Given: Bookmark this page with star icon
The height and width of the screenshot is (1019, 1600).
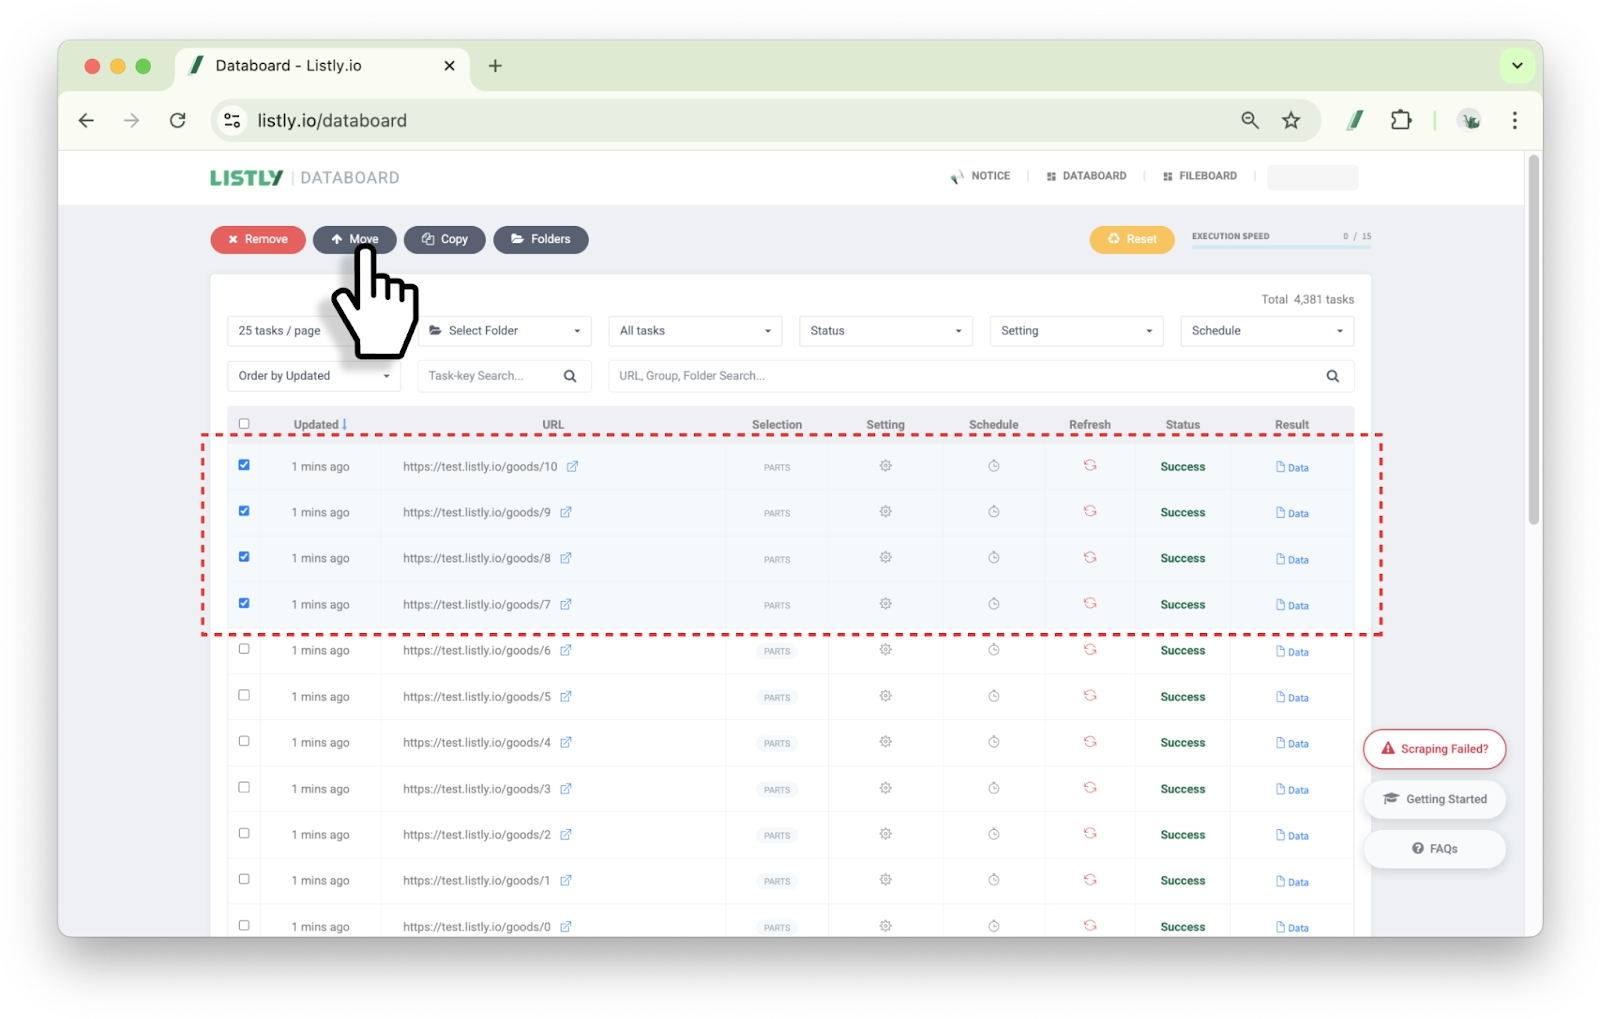Looking at the screenshot, I should pos(1291,120).
